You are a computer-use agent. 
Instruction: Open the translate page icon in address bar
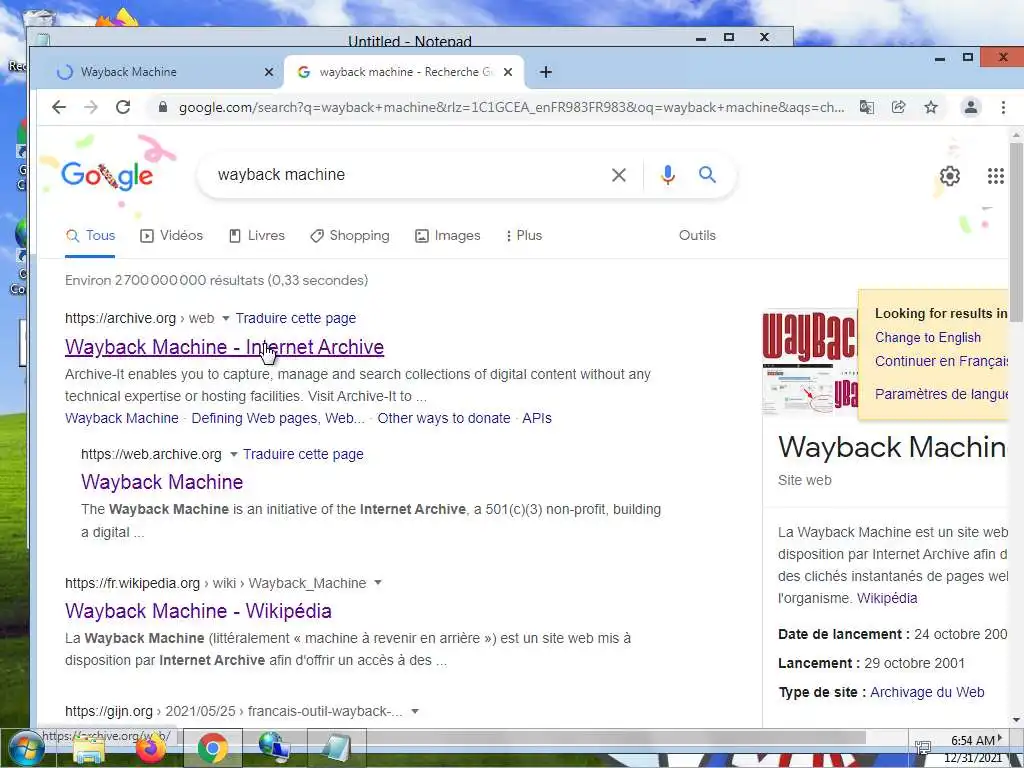click(867, 107)
